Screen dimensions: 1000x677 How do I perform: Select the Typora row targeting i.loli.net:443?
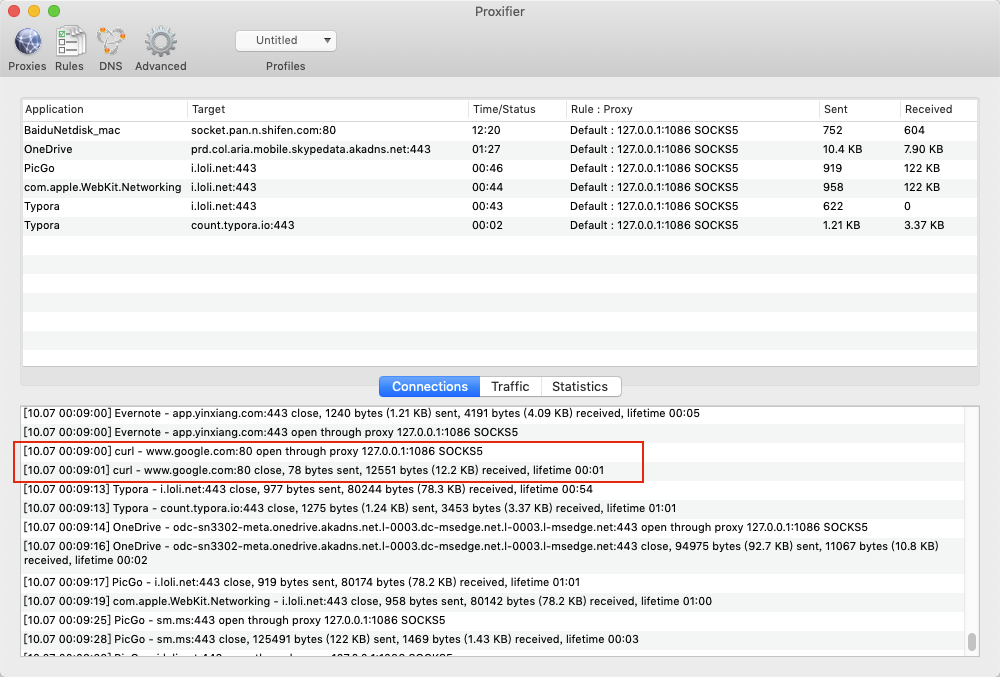(x=500, y=207)
